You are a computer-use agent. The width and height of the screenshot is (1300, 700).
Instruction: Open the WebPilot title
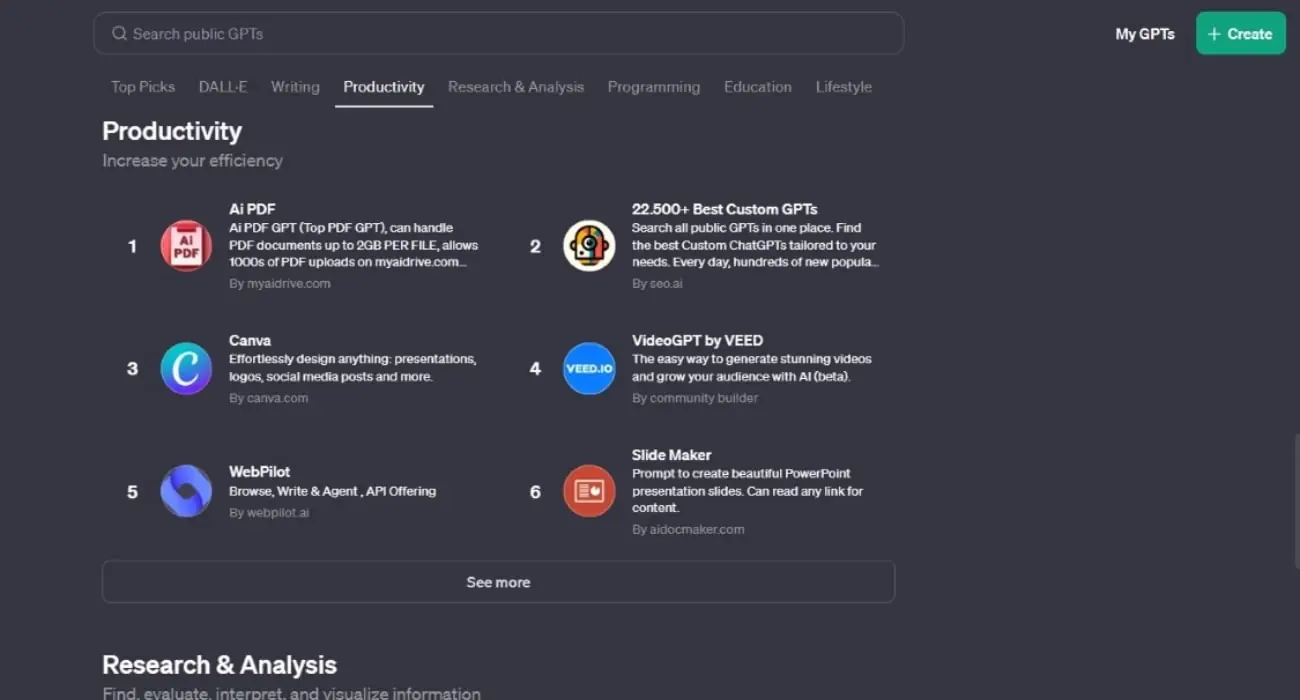[260, 471]
